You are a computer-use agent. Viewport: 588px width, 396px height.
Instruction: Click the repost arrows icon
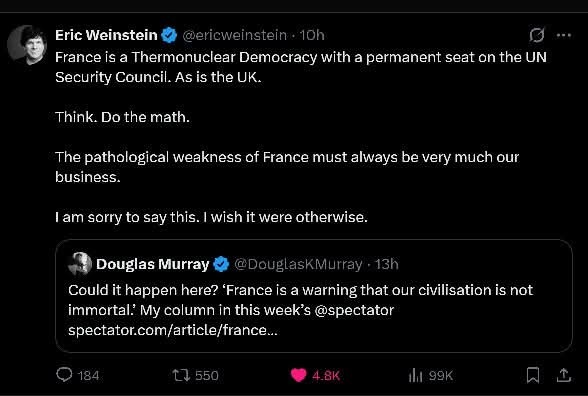182,375
